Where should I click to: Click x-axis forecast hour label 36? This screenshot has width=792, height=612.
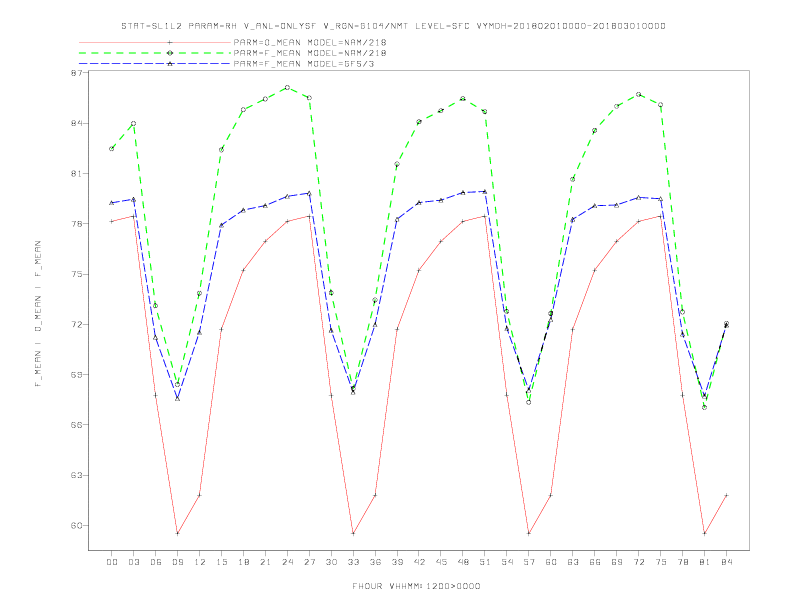375,562
